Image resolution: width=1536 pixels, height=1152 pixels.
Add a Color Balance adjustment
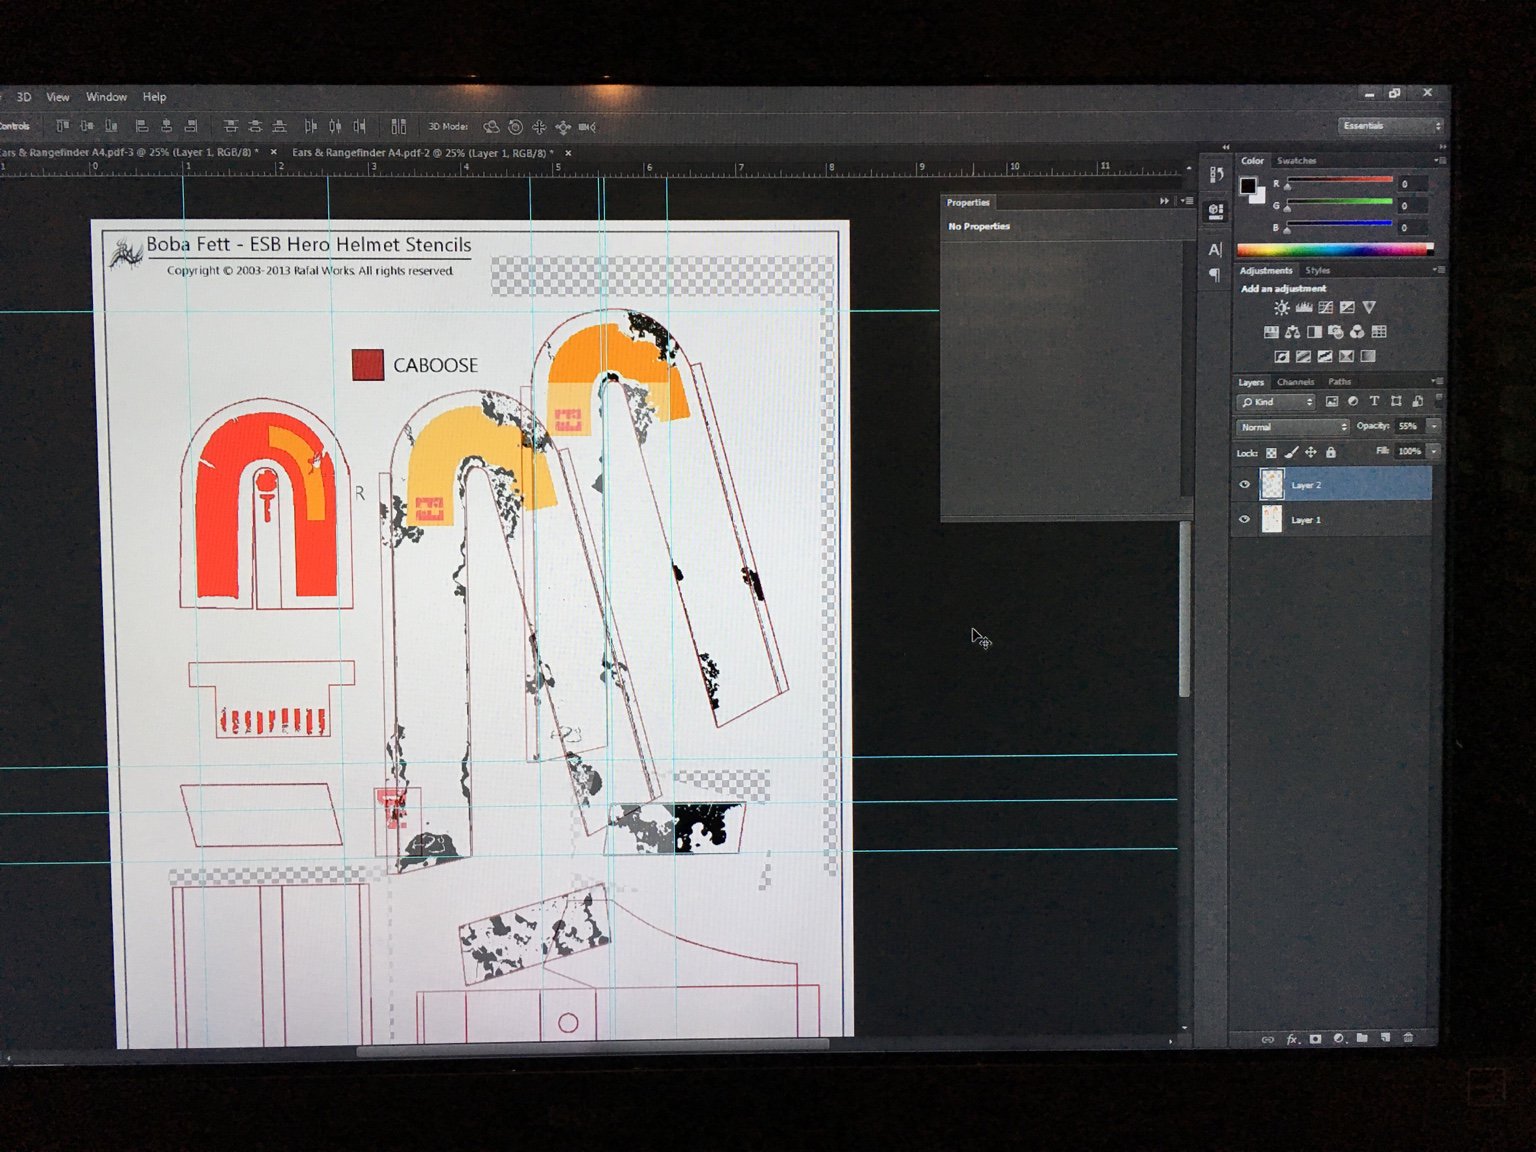pos(1293,332)
